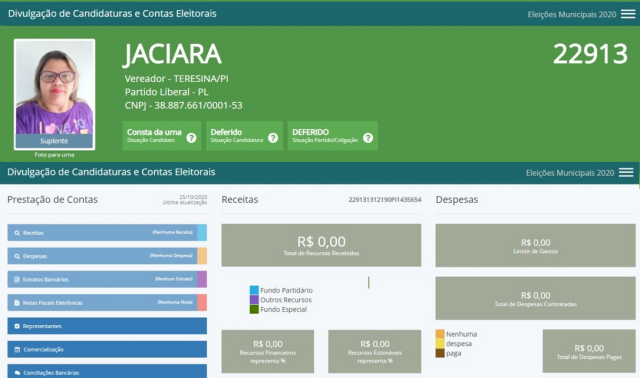Click the Outros Recursos purple legend swatch

[254, 300]
